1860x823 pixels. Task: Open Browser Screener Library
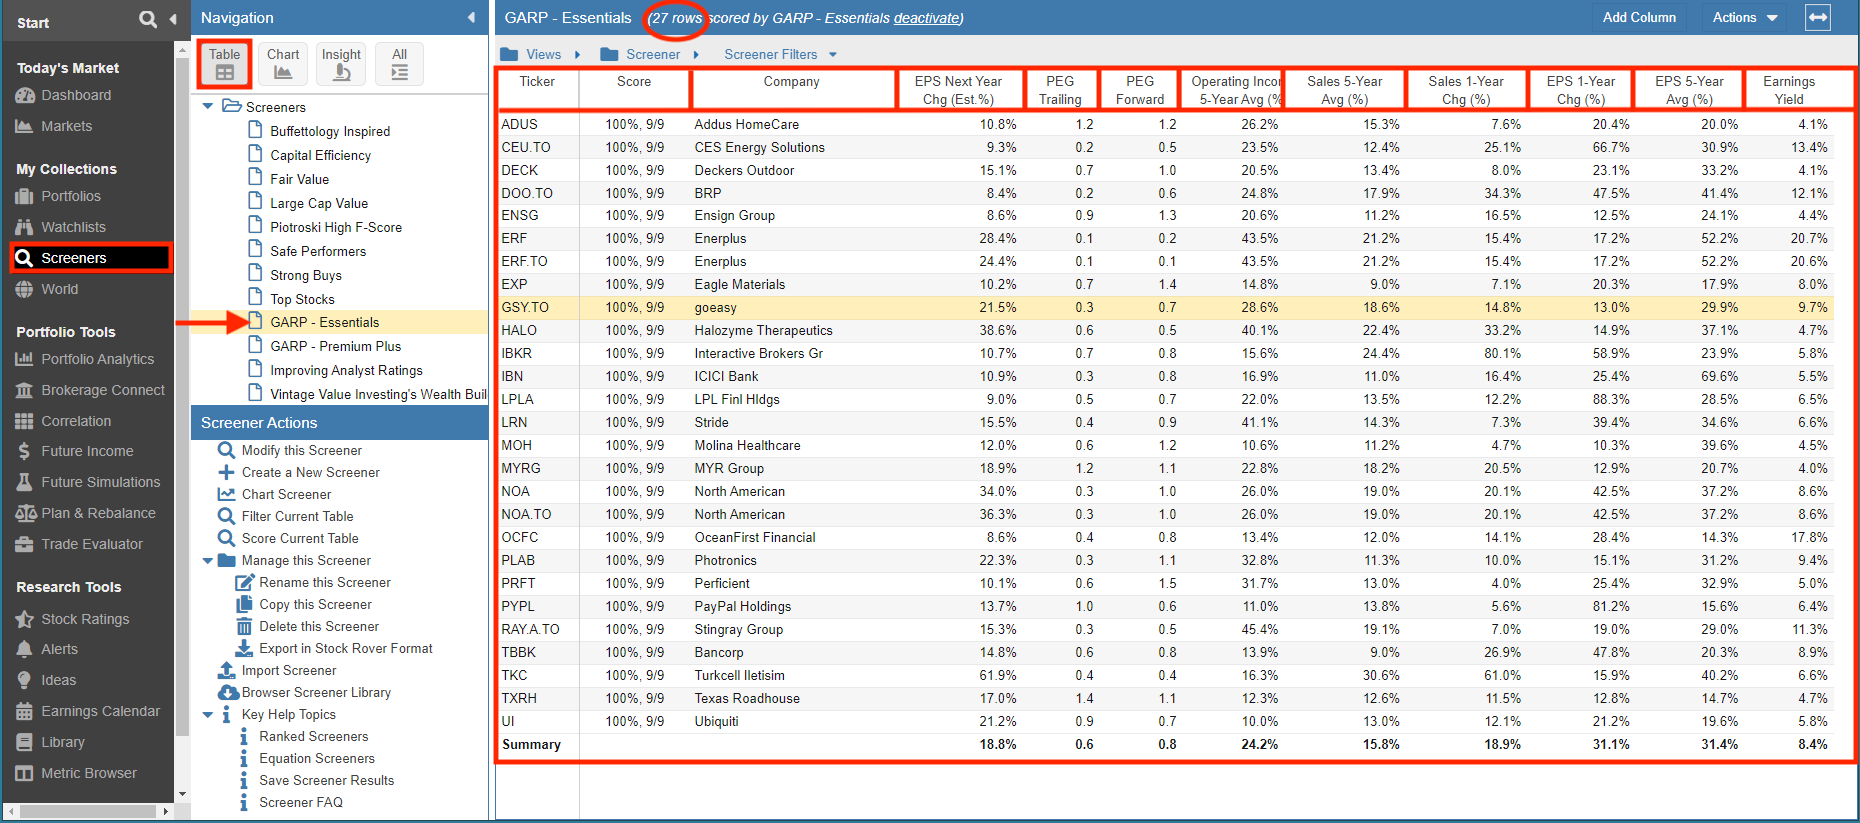[x=315, y=692]
